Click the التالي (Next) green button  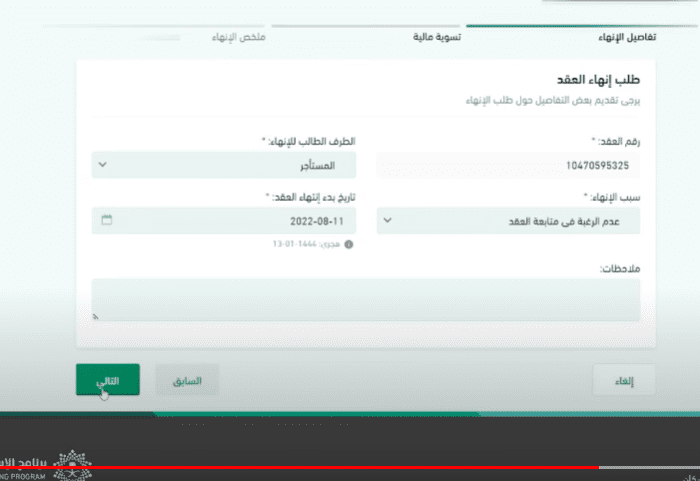click(x=108, y=380)
